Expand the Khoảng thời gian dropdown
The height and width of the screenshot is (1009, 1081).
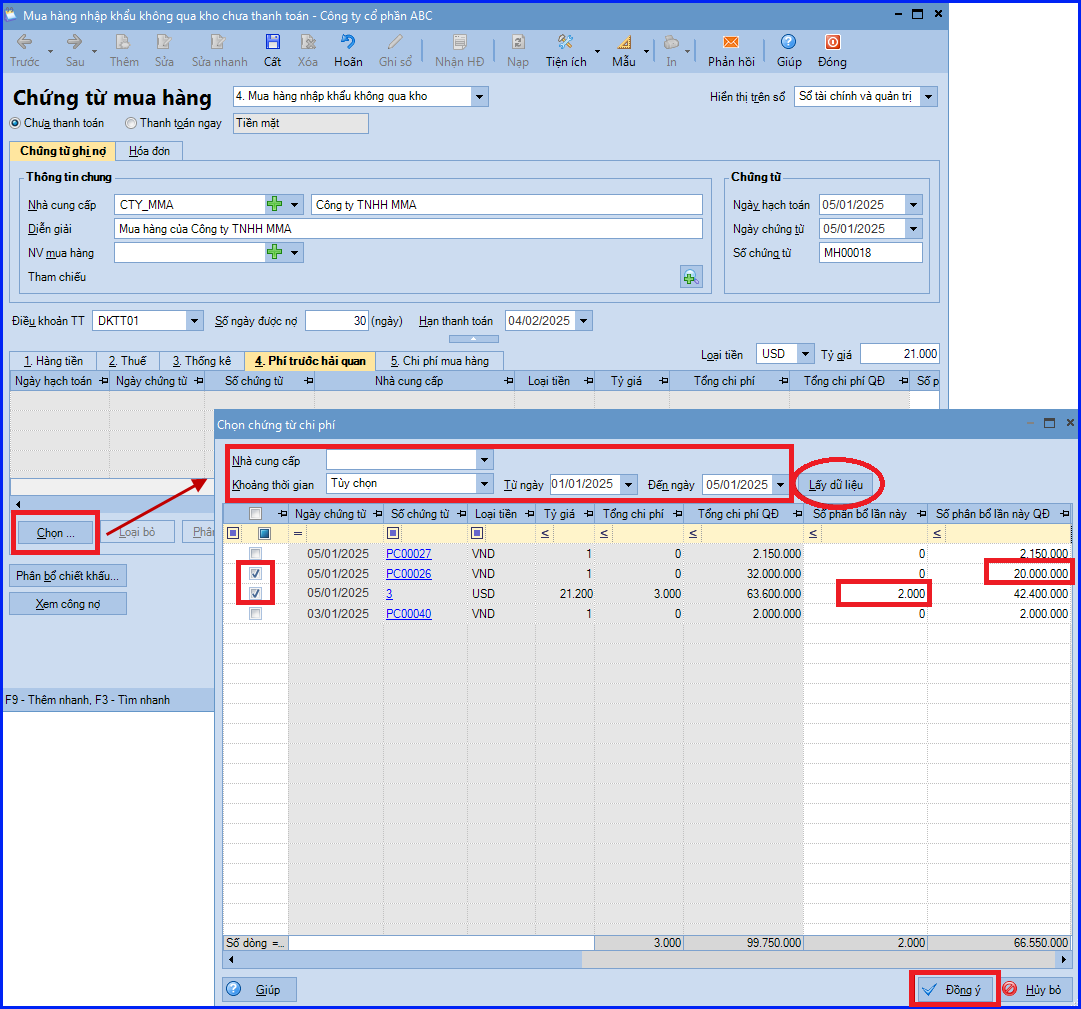pos(485,484)
